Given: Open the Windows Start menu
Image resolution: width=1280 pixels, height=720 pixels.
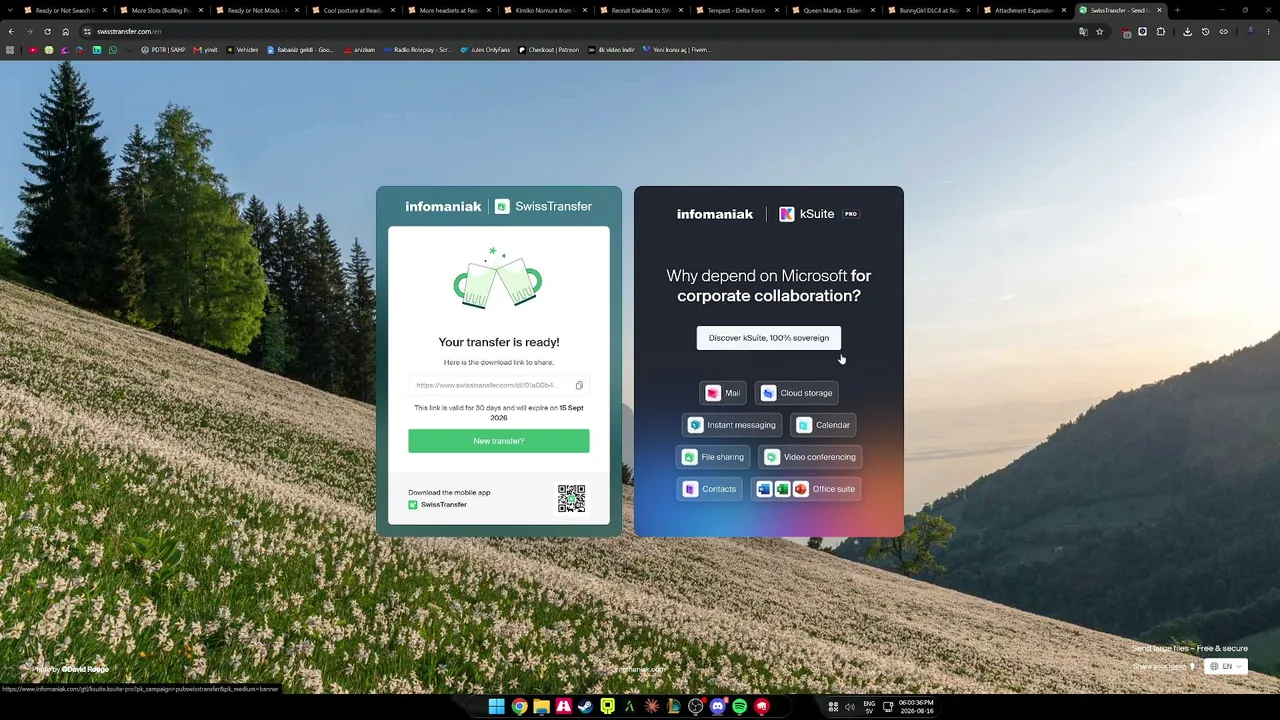Looking at the screenshot, I should click(x=497, y=707).
